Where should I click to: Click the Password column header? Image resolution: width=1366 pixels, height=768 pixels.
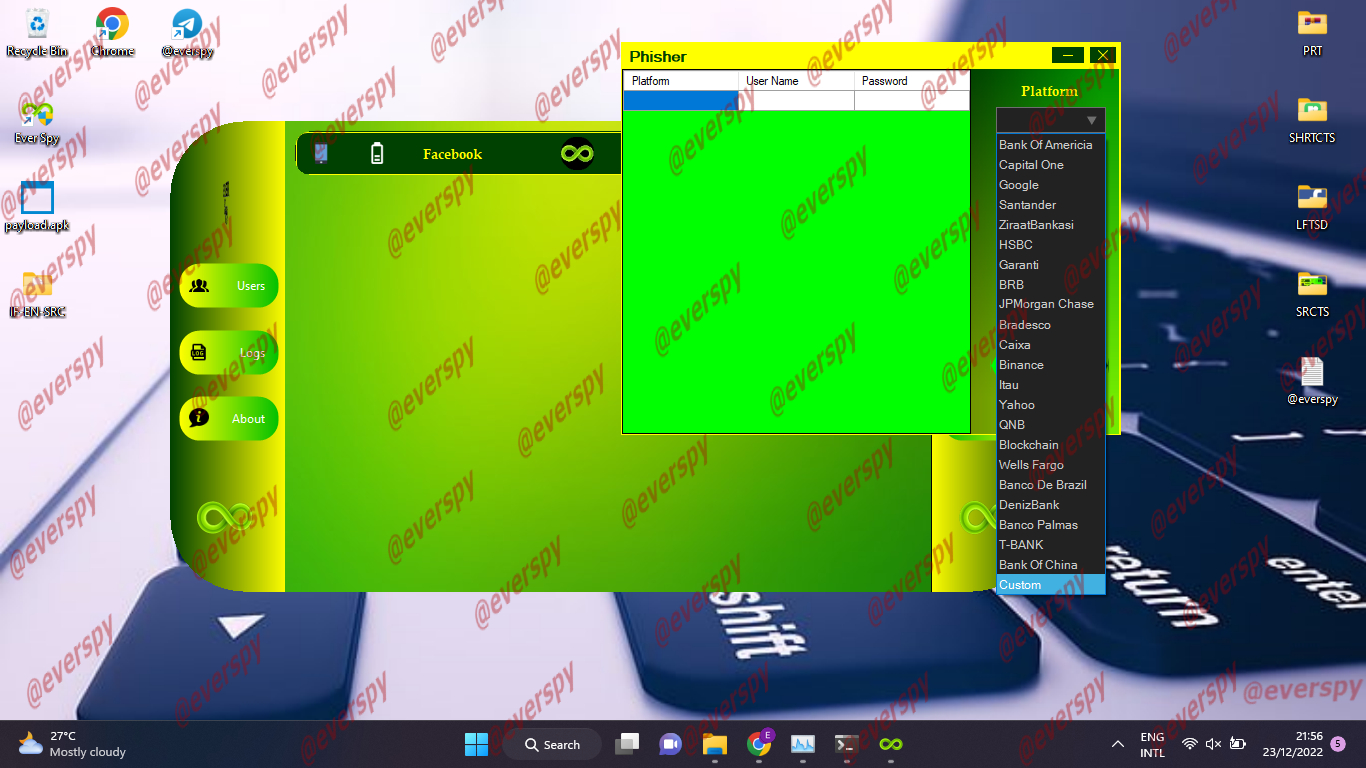point(912,81)
